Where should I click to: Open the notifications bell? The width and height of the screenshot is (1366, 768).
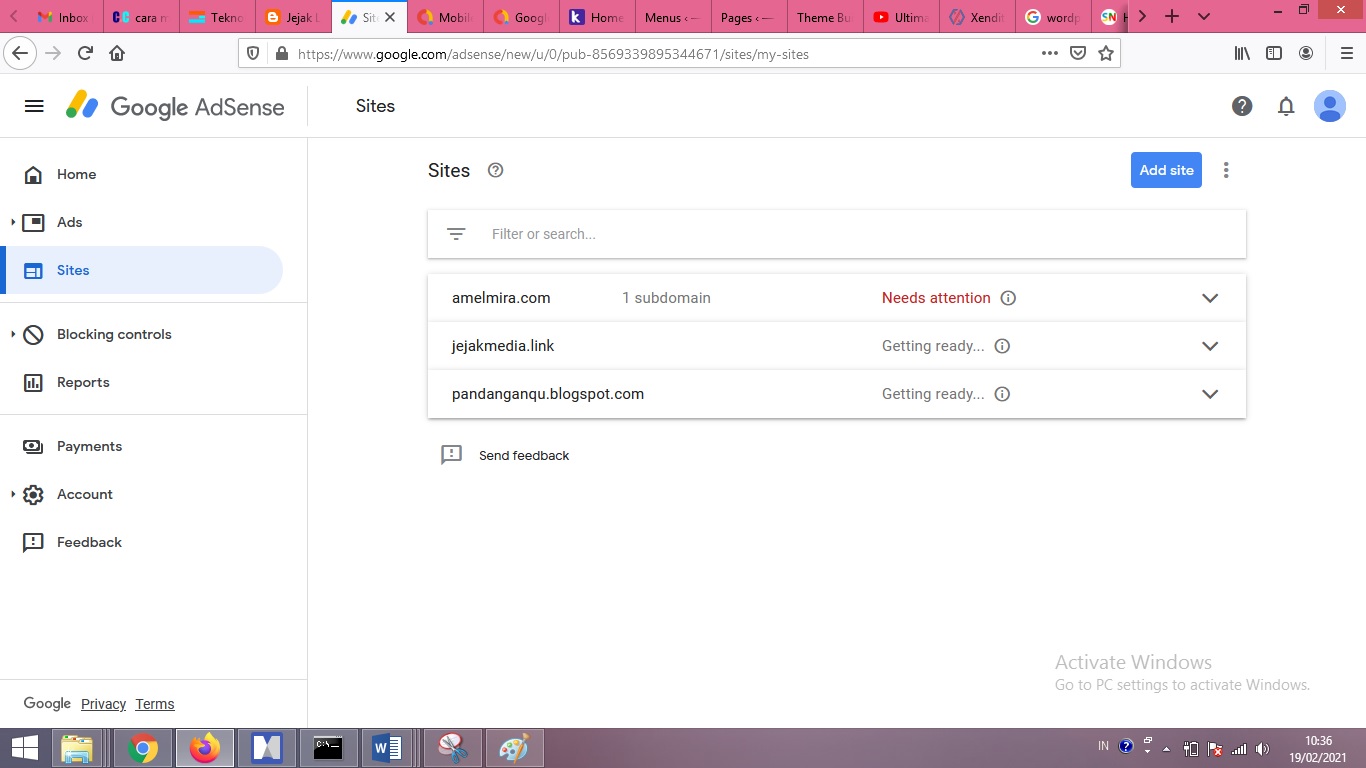point(1286,106)
